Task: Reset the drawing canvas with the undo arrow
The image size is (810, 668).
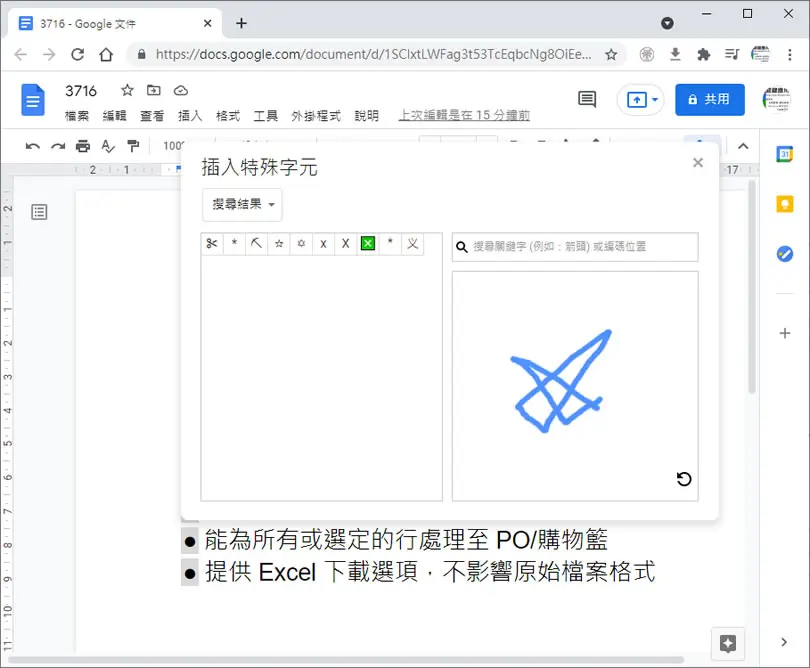Action: pos(684,479)
